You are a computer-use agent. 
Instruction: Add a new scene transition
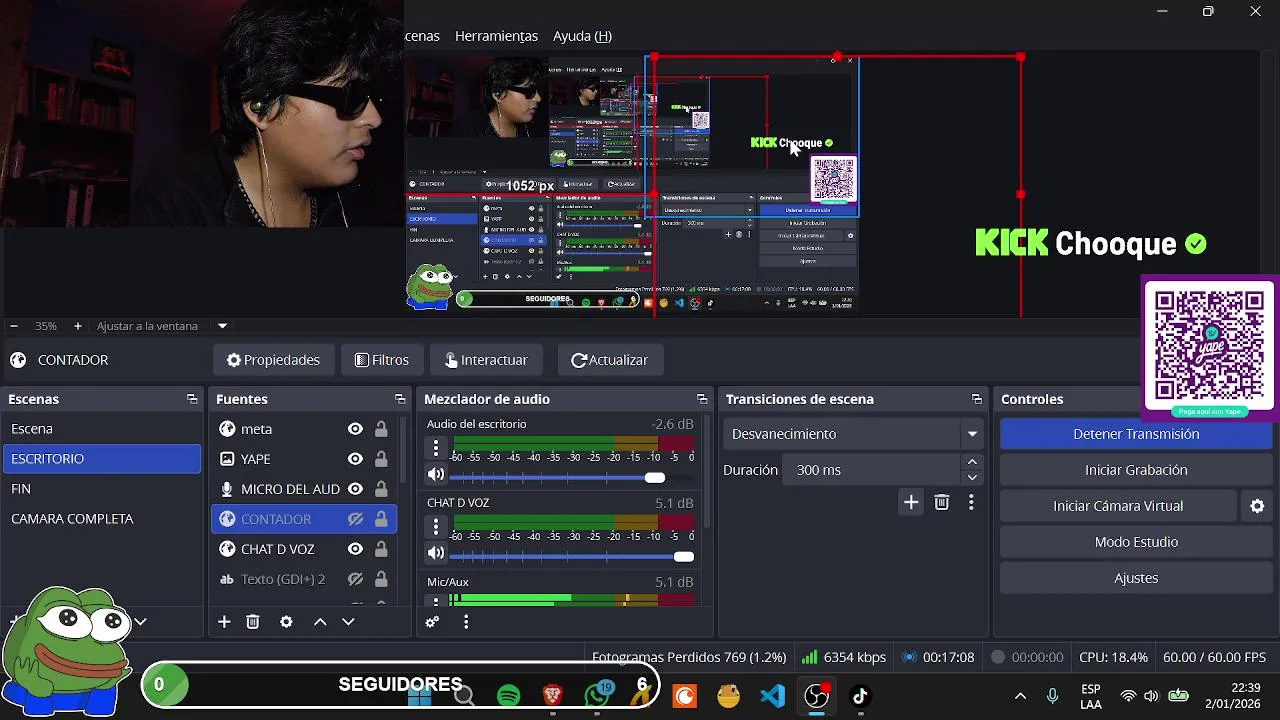(x=911, y=502)
